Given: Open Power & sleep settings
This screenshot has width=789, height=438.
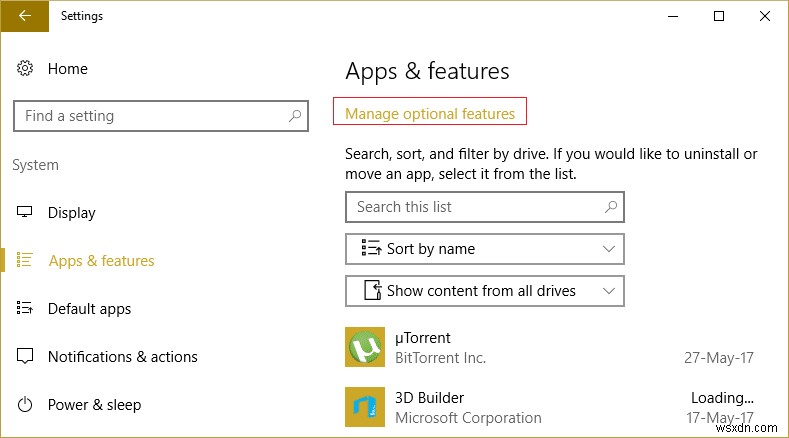Looking at the screenshot, I should pos(94,405).
